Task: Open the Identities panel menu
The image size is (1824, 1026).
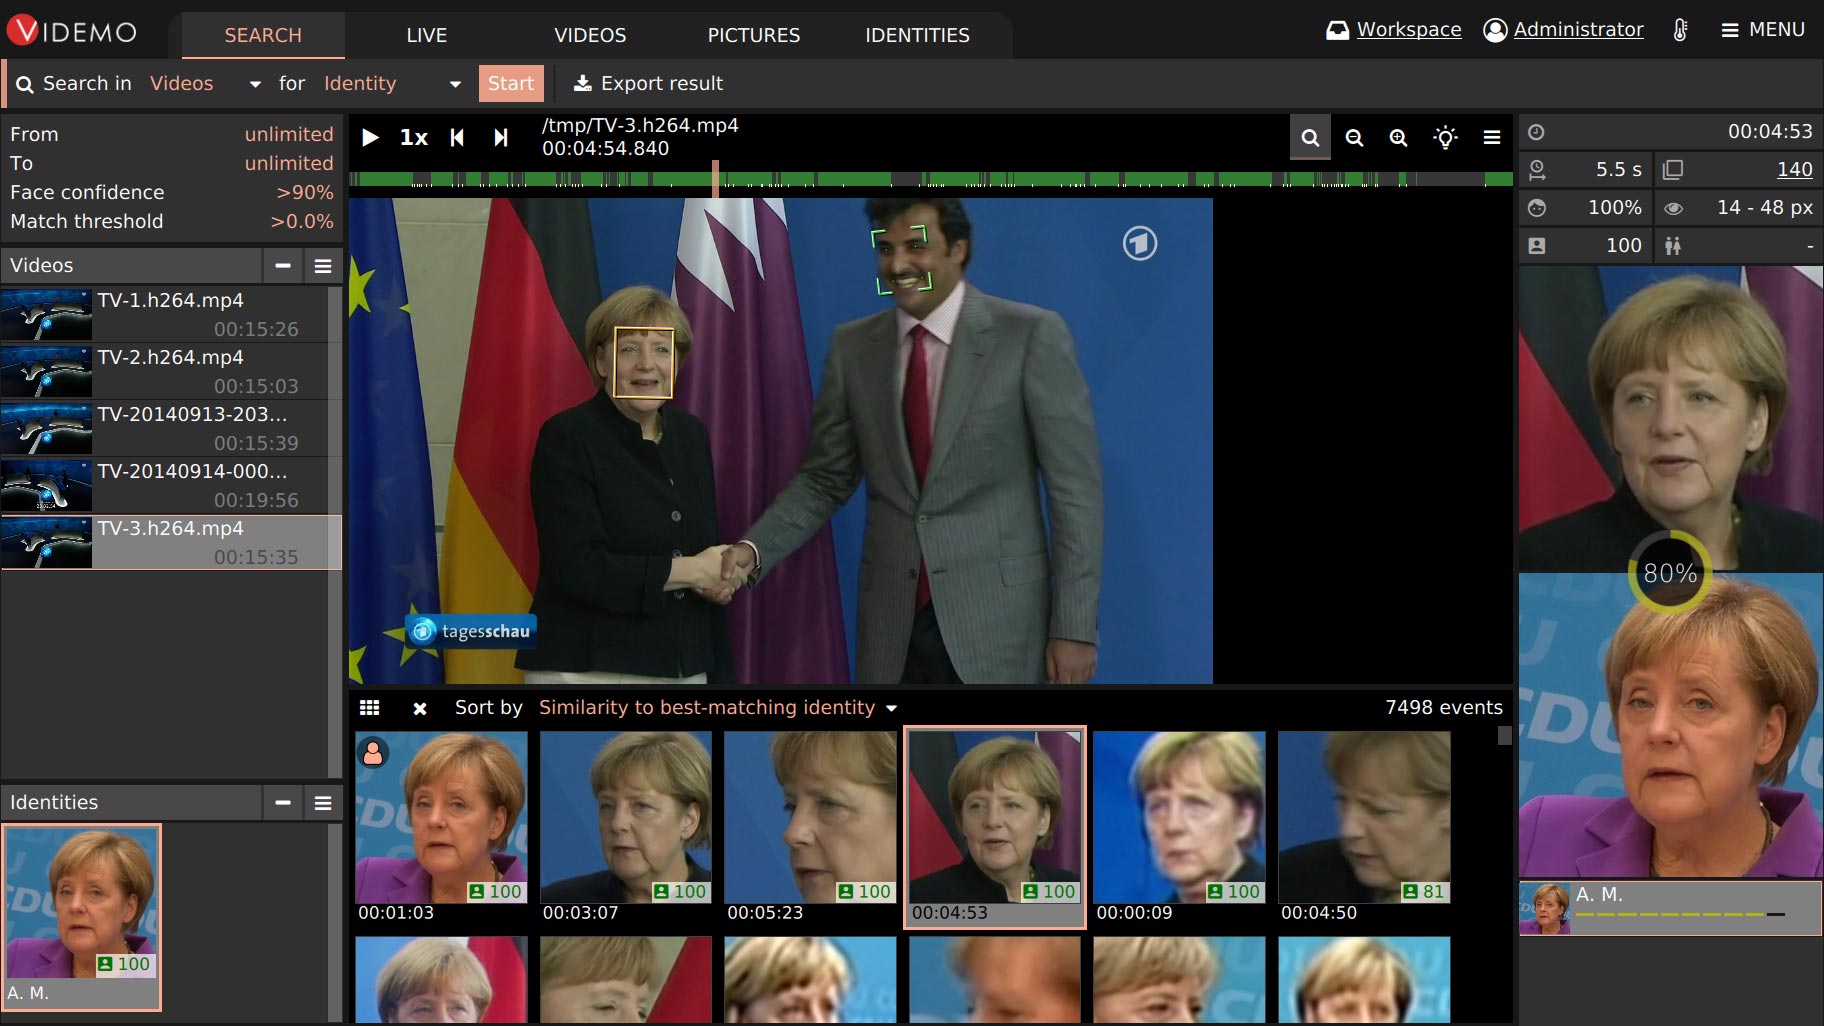Action: [323, 803]
